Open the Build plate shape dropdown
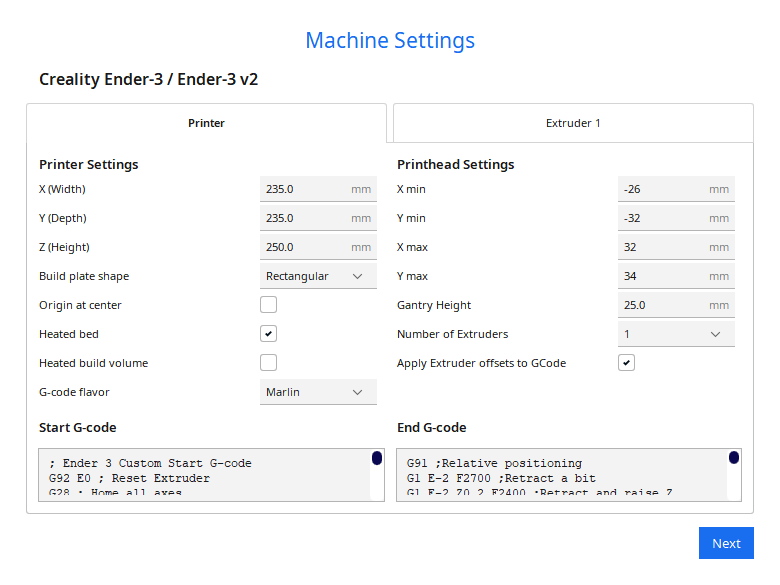 [318, 276]
